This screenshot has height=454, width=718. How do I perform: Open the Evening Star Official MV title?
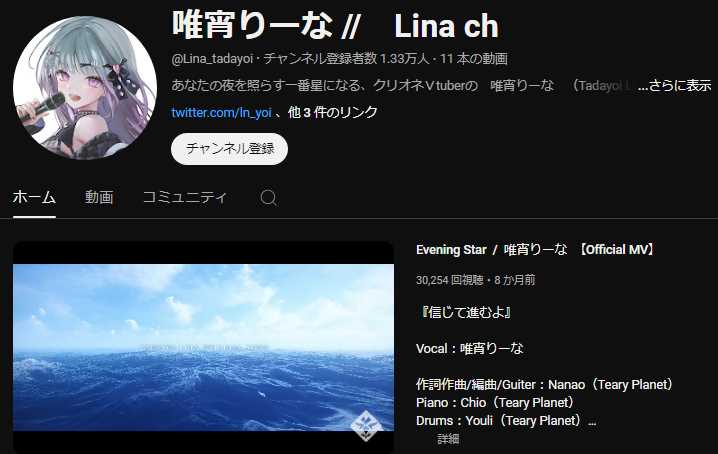click(536, 250)
